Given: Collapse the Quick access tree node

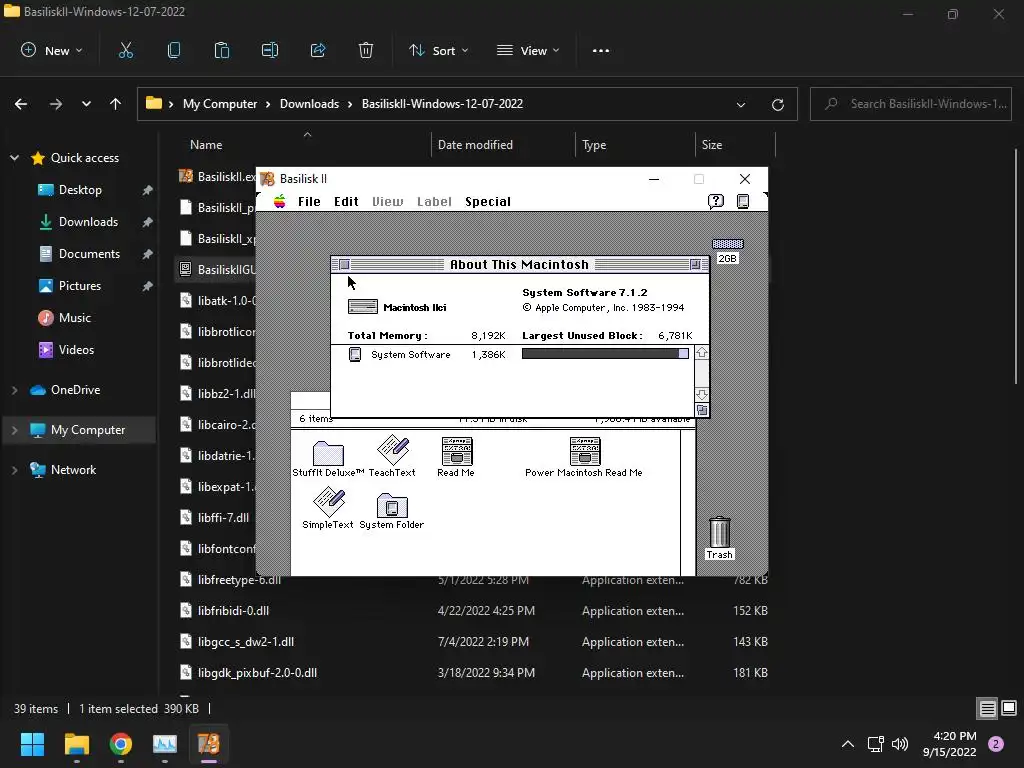Looking at the screenshot, I should coord(14,158).
